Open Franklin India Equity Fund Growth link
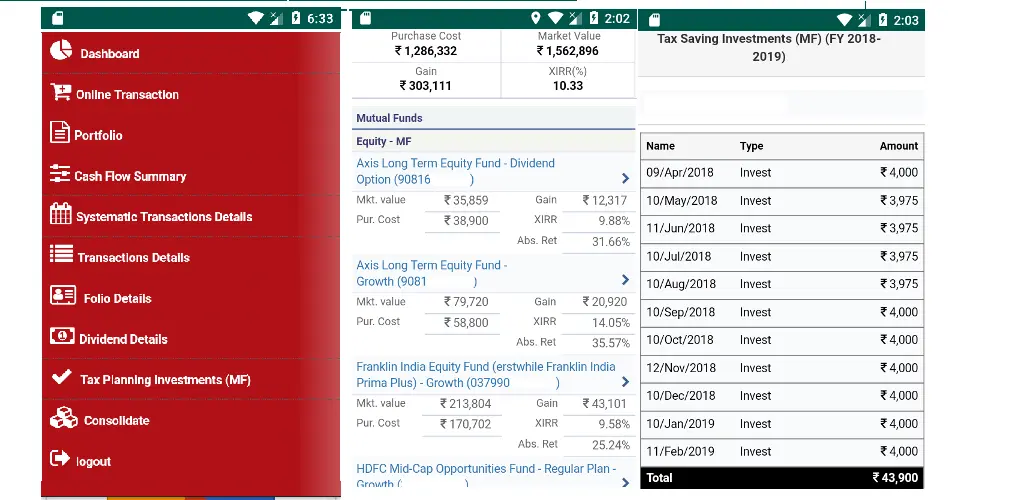 pyautogui.click(x=486, y=375)
